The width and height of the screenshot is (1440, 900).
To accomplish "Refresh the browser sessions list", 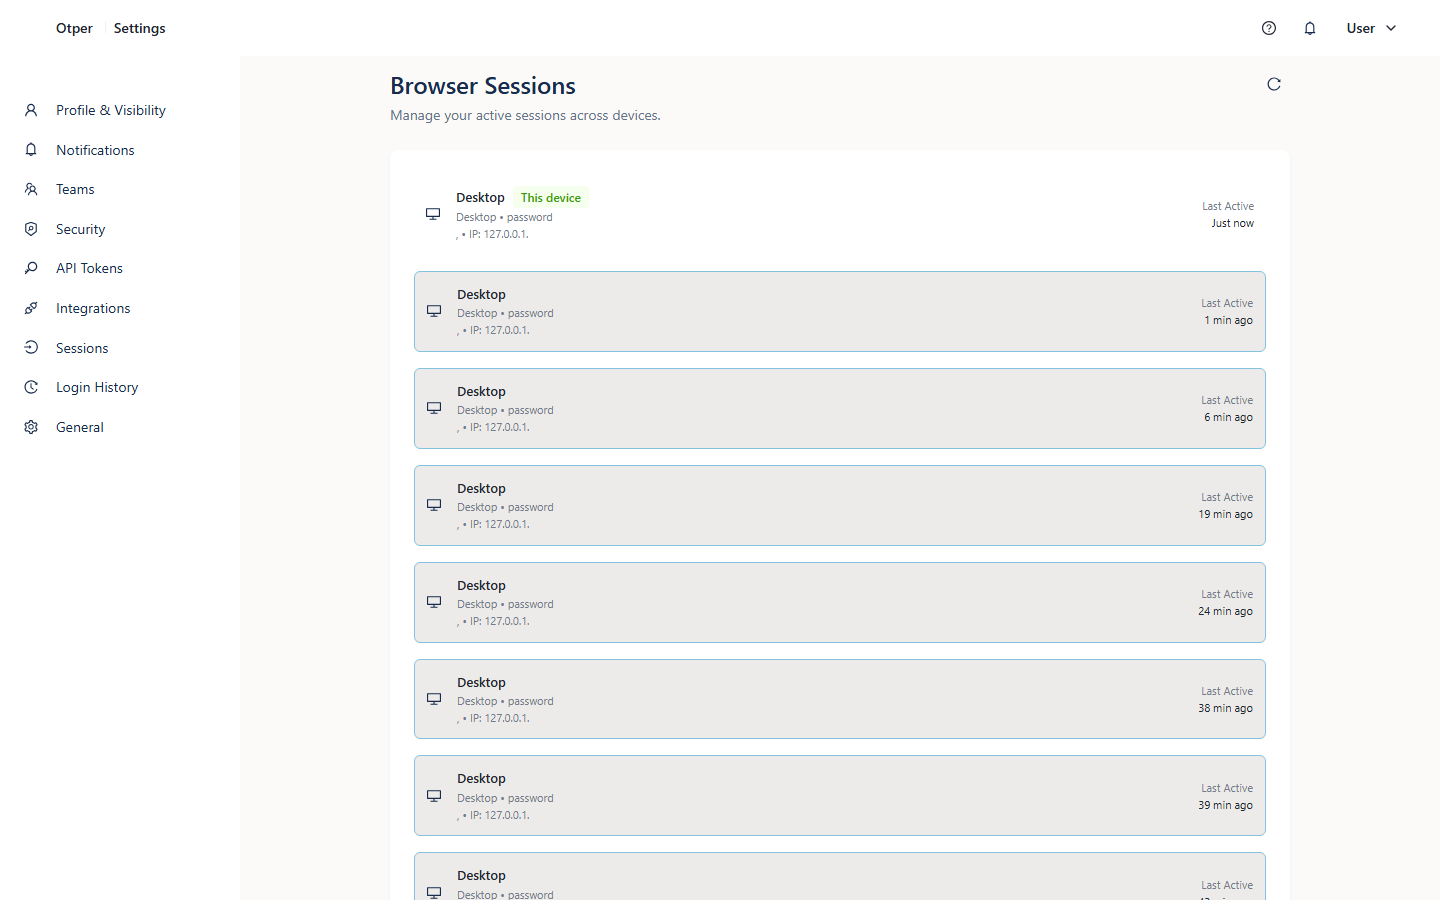I will pyautogui.click(x=1274, y=84).
